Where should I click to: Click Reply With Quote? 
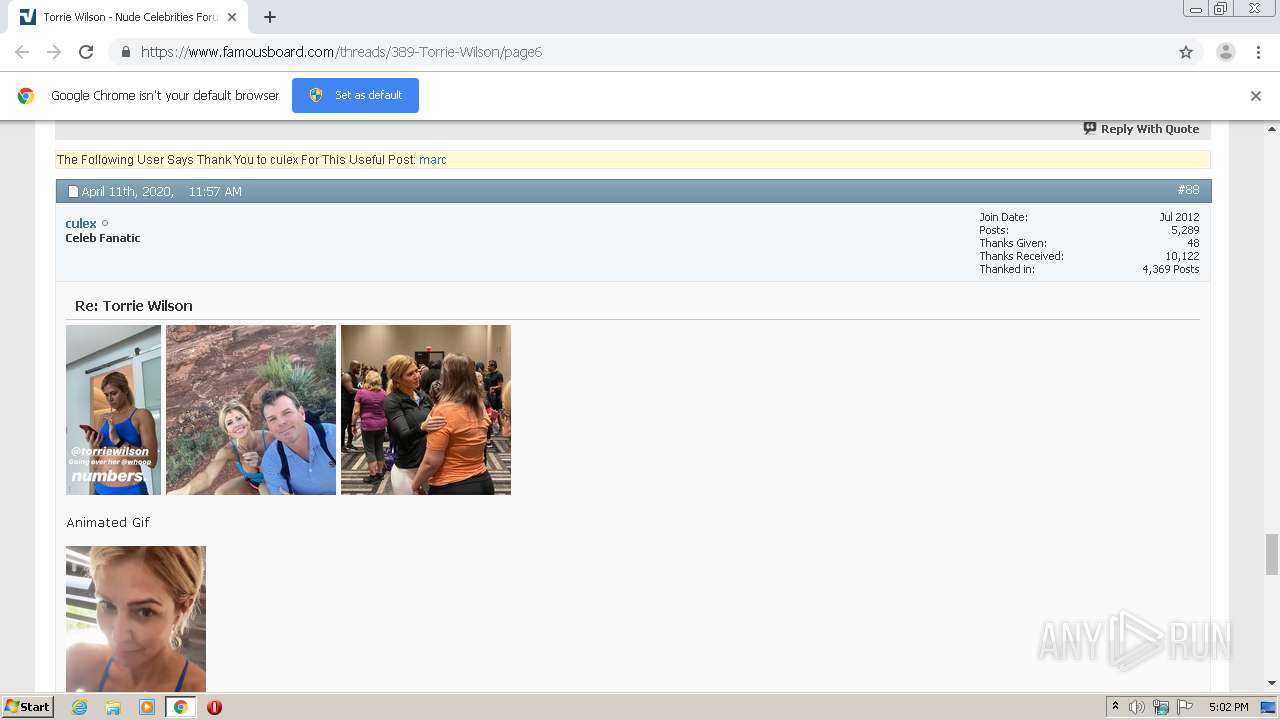tap(1141, 129)
